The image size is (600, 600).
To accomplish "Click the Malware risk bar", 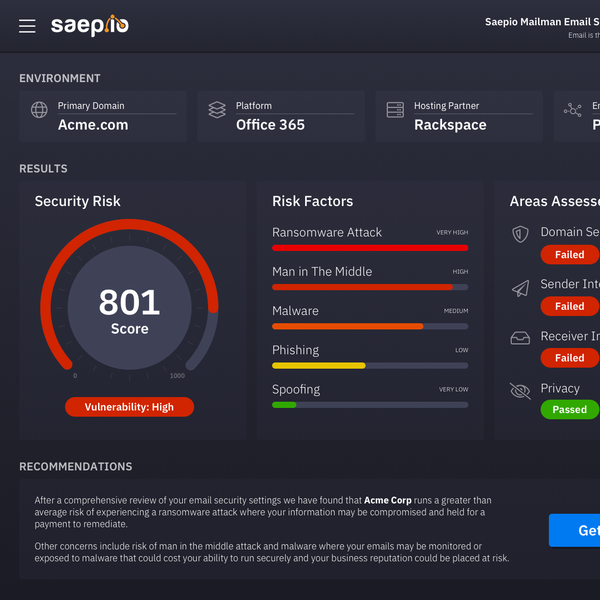I will coord(370,326).
